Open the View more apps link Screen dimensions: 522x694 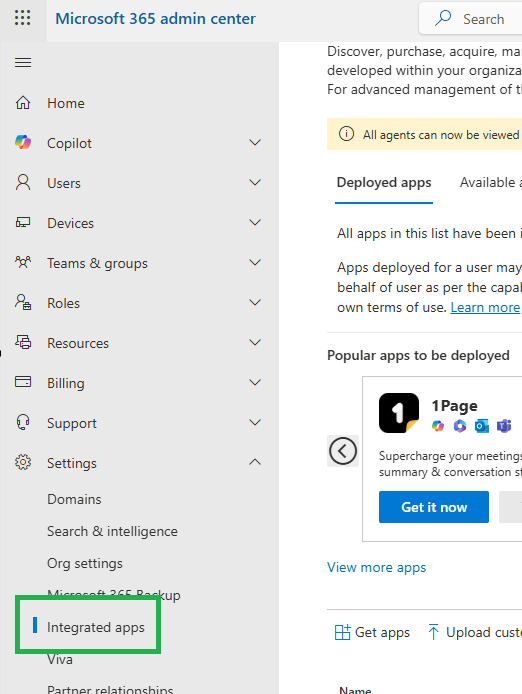pyautogui.click(x=376, y=567)
